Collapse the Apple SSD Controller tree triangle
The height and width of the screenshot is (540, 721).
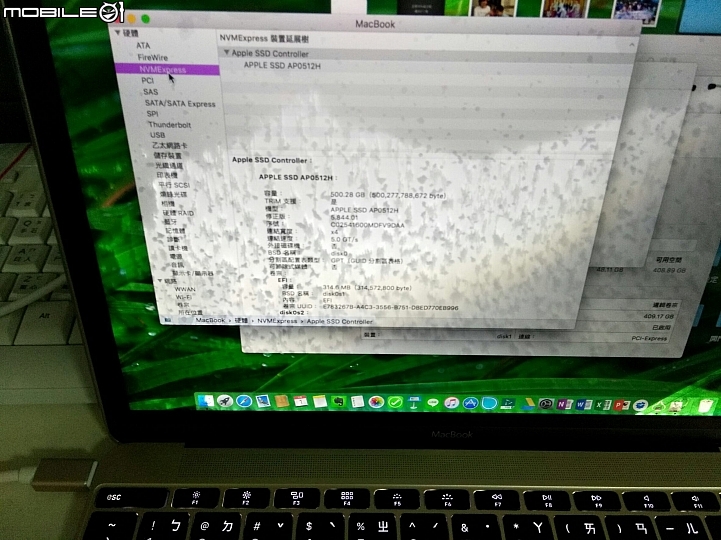[226, 53]
